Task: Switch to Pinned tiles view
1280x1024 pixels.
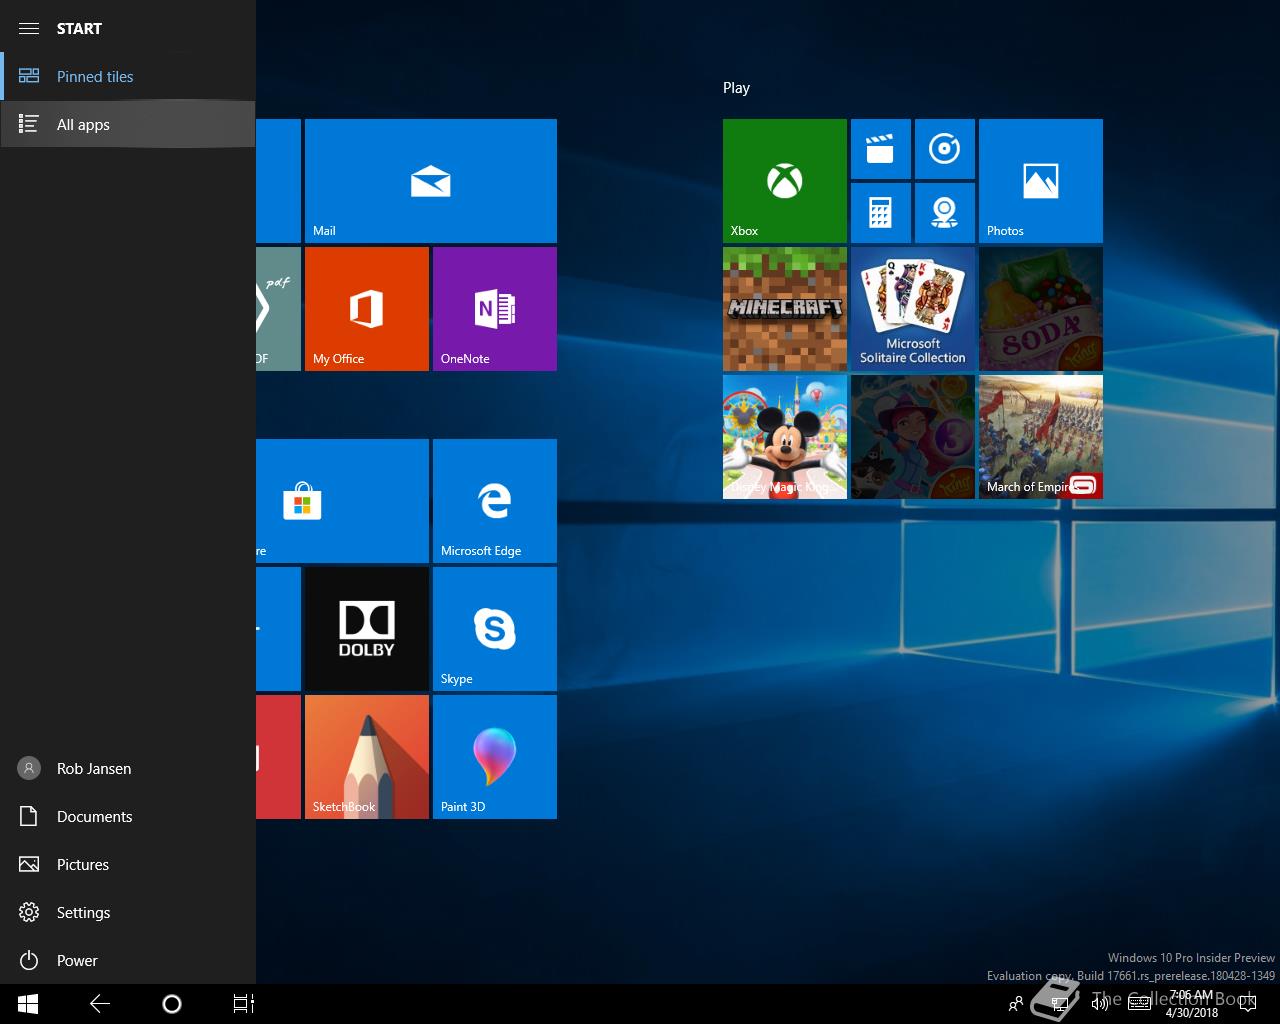Action: tap(128, 76)
